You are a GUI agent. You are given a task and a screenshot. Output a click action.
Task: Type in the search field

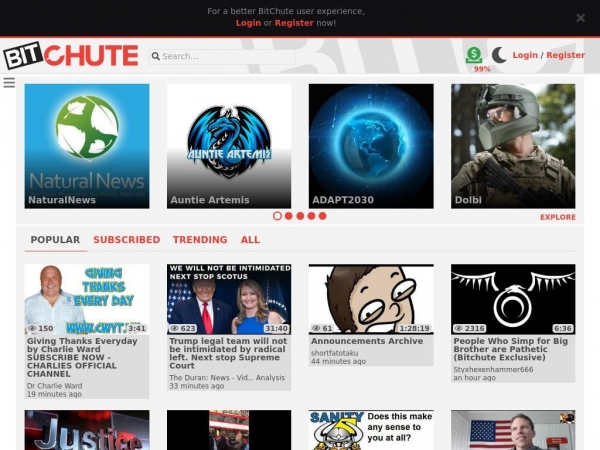click(225, 57)
